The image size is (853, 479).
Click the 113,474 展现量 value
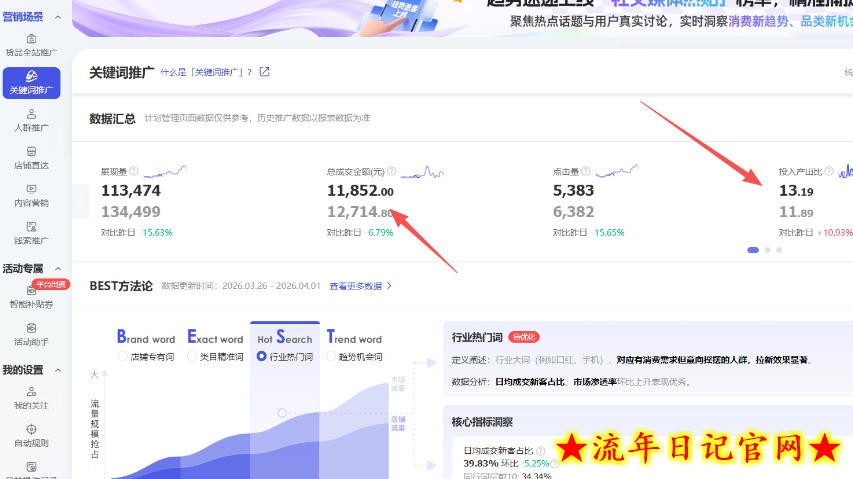coord(131,191)
